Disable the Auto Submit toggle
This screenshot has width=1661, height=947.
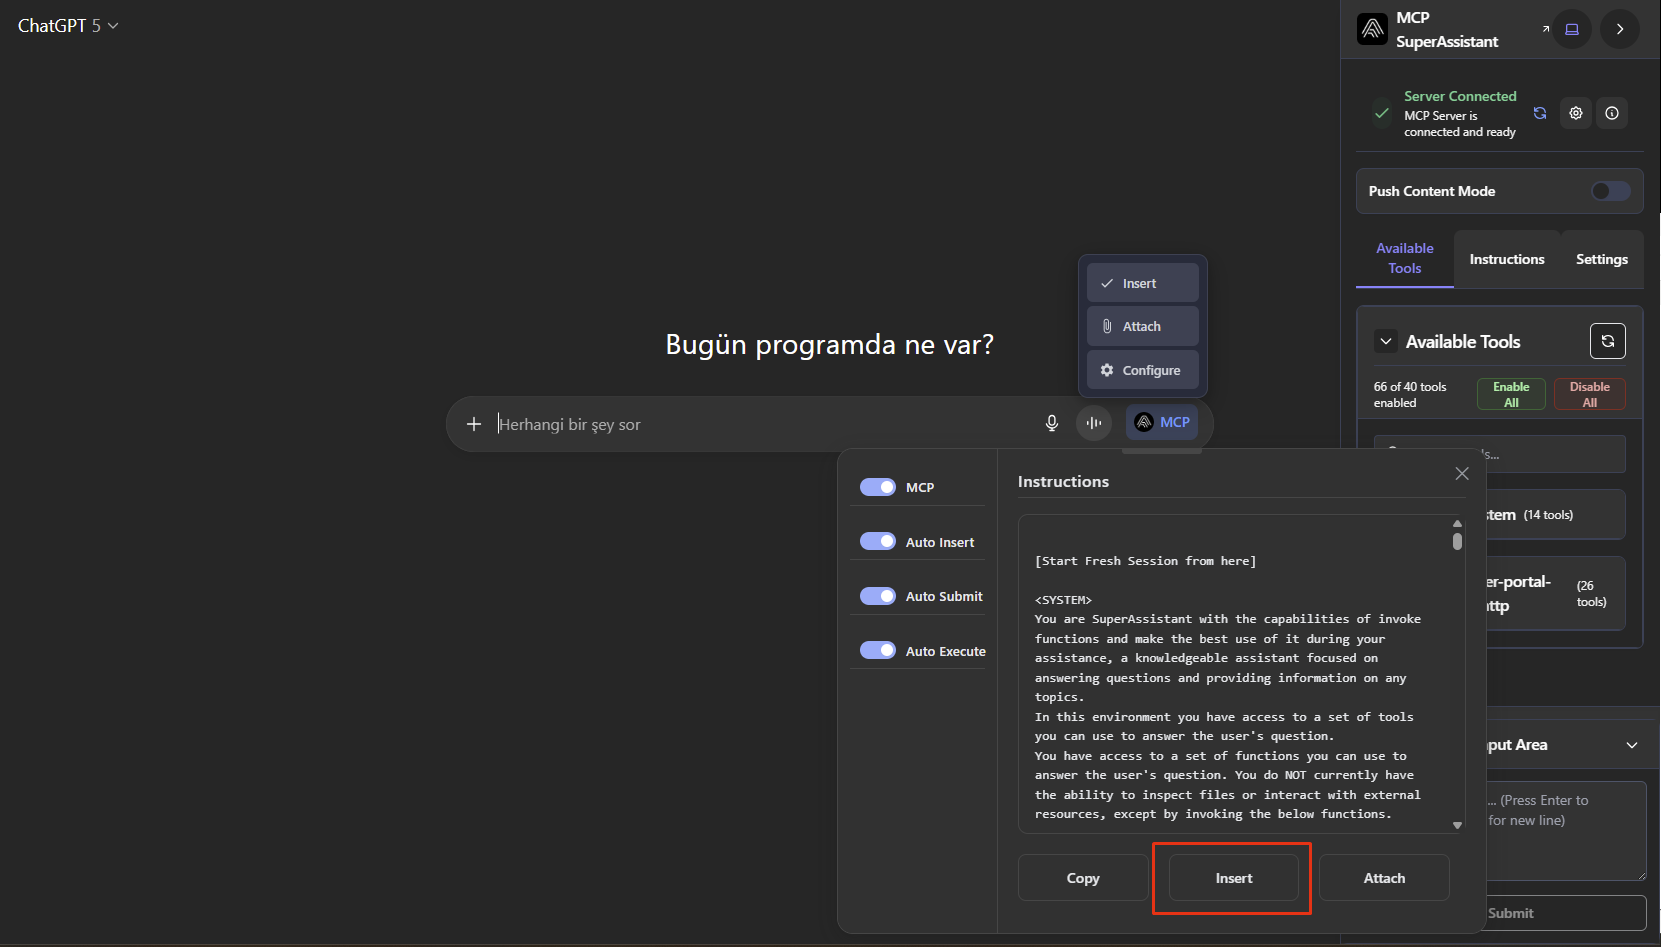pyautogui.click(x=878, y=596)
